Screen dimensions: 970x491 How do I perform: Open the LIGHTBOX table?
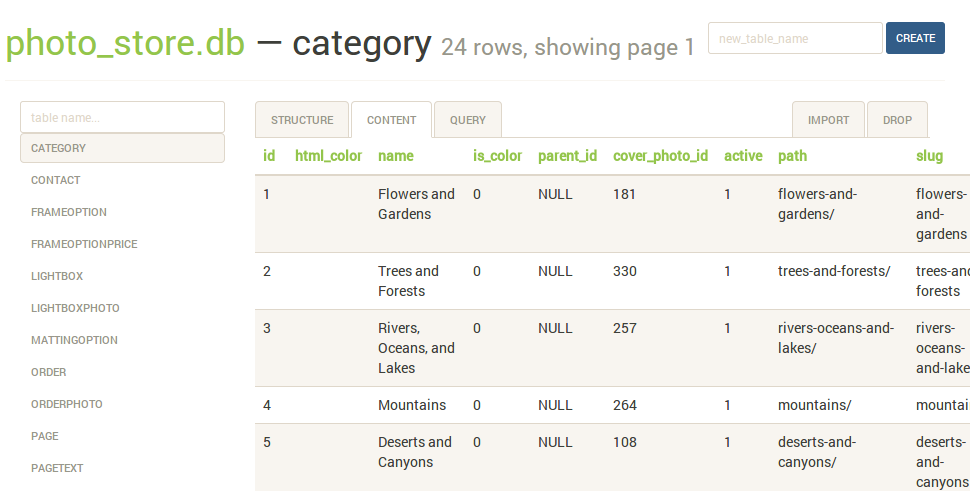[x=57, y=276]
